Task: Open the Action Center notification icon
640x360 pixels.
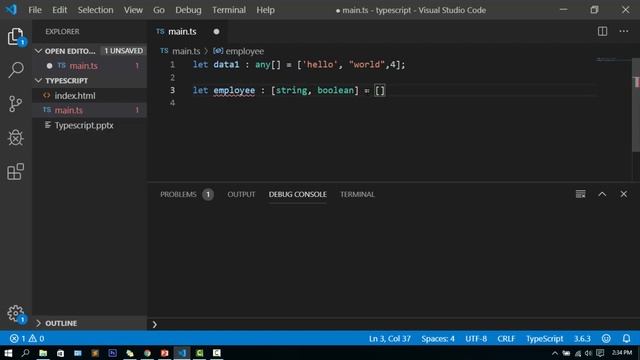Action: (x=600, y=353)
